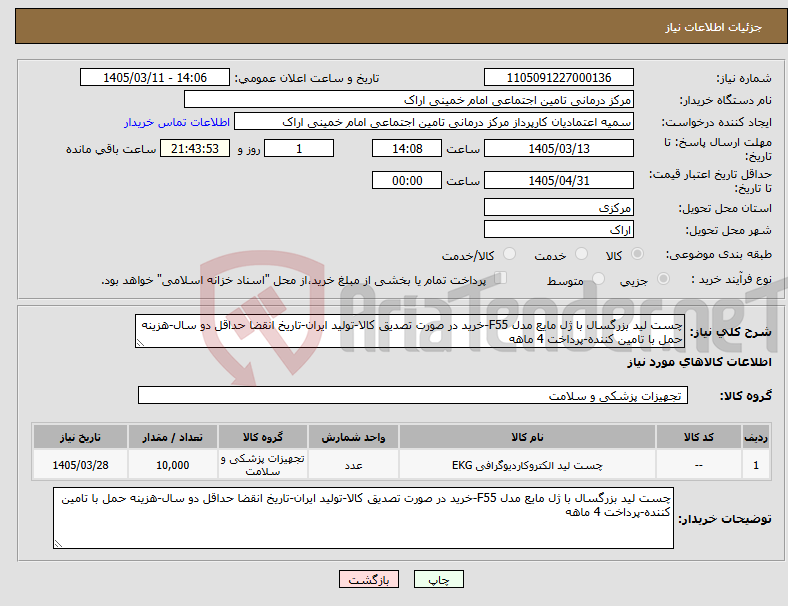The width and height of the screenshot is (788, 606).
Task: Click the buyer notes textarea توضیحات خریدار
Action: (x=363, y=518)
